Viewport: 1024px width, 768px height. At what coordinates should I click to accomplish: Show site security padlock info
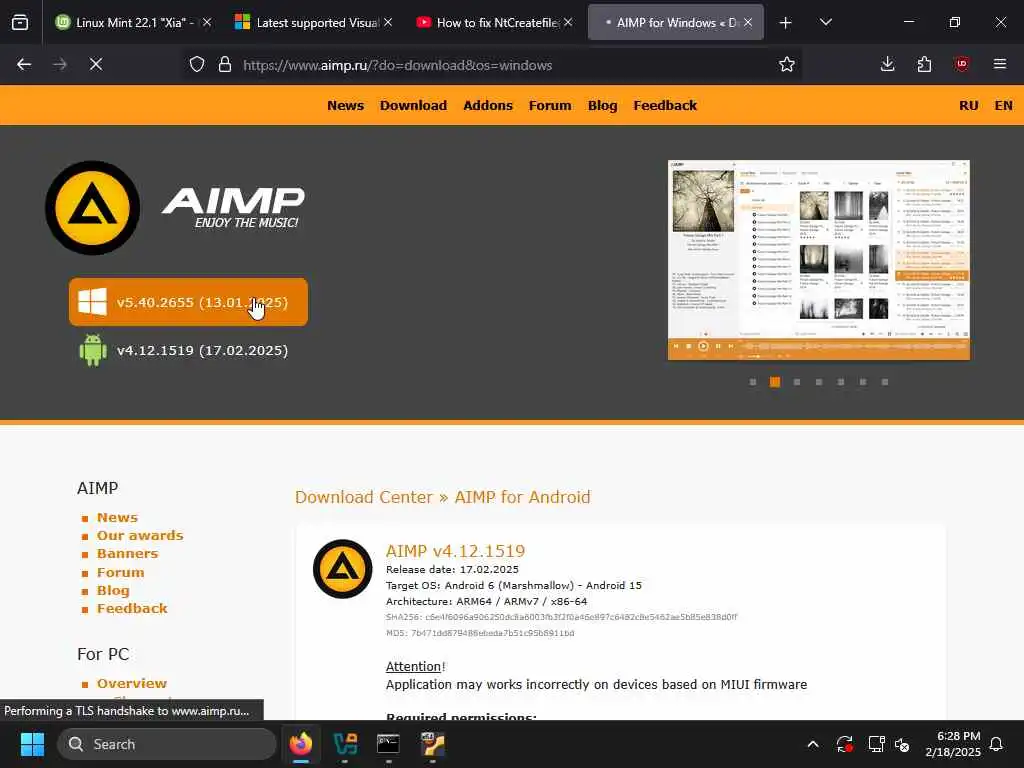point(225,65)
